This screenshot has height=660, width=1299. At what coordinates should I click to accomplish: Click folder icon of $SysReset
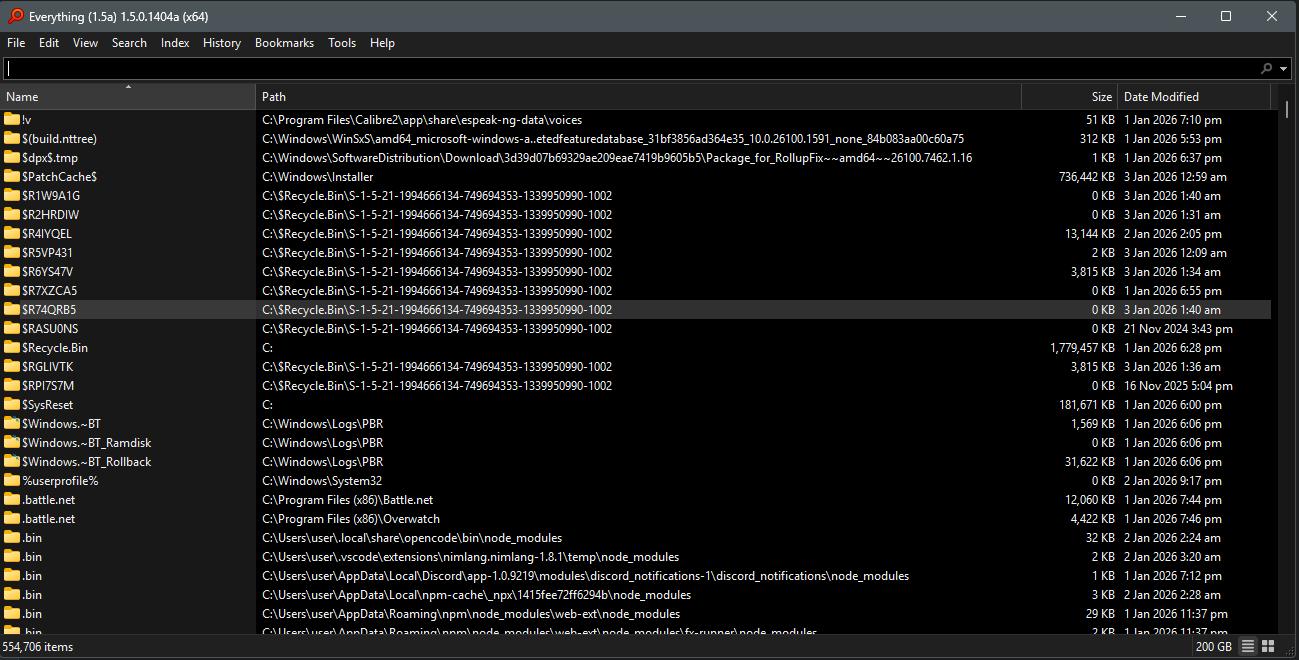click(x=12, y=404)
